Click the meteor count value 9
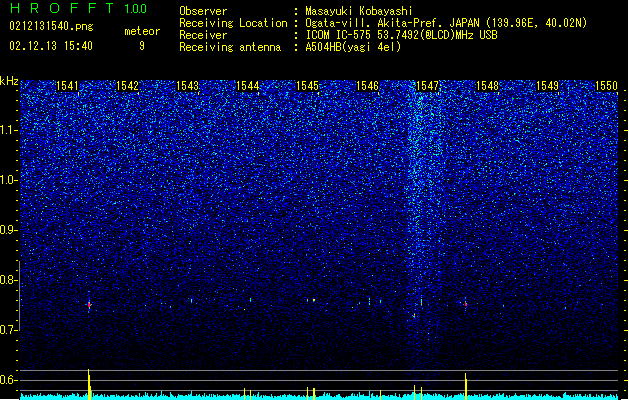The width and height of the screenshot is (629, 400). (142, 46)
